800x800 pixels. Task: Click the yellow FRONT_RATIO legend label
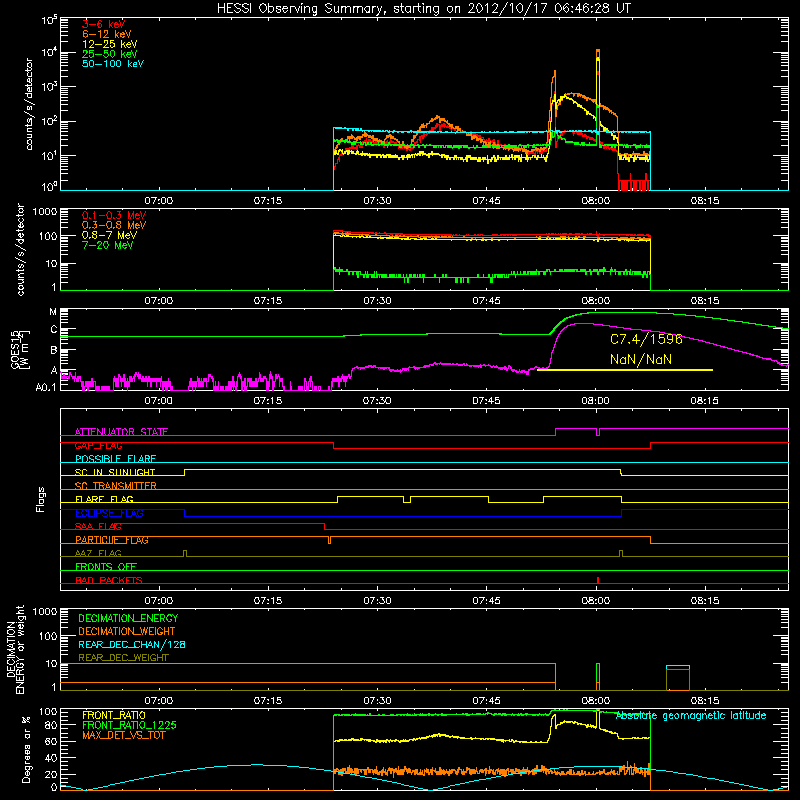click(x=114, y=715)
